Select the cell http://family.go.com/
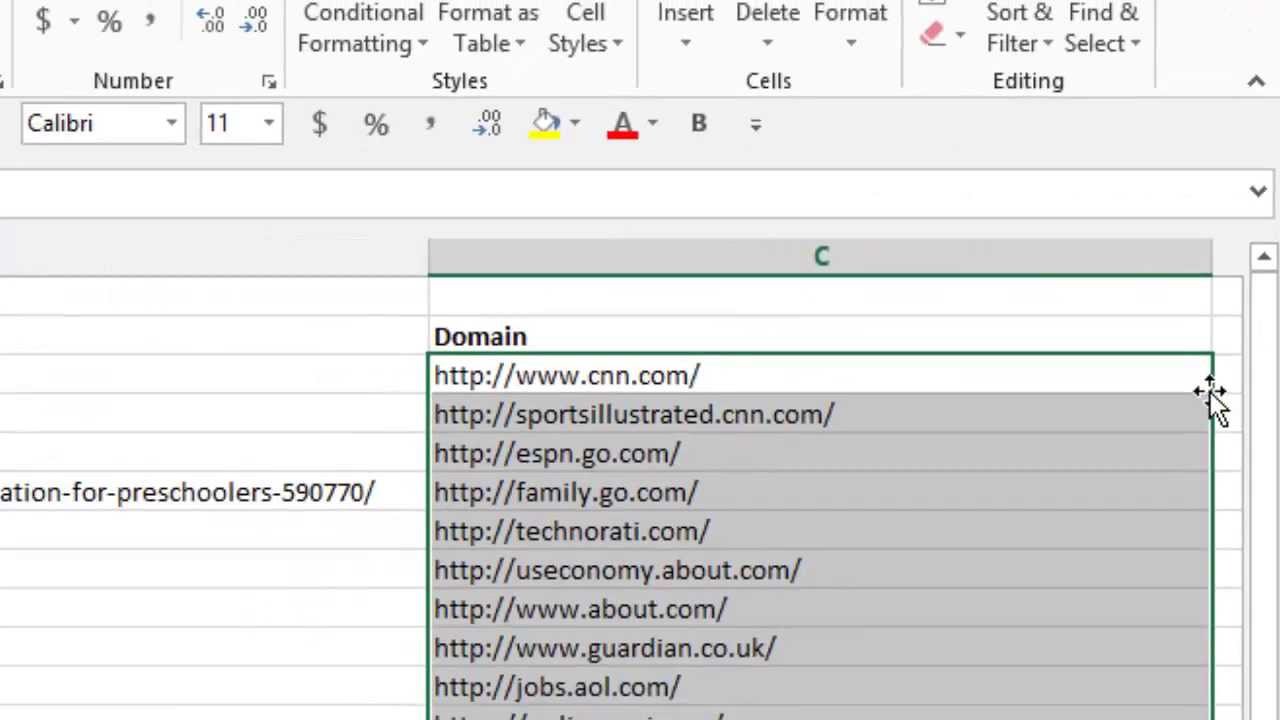The width and height of the screenshot is (1280, 720). click(820, 492)
